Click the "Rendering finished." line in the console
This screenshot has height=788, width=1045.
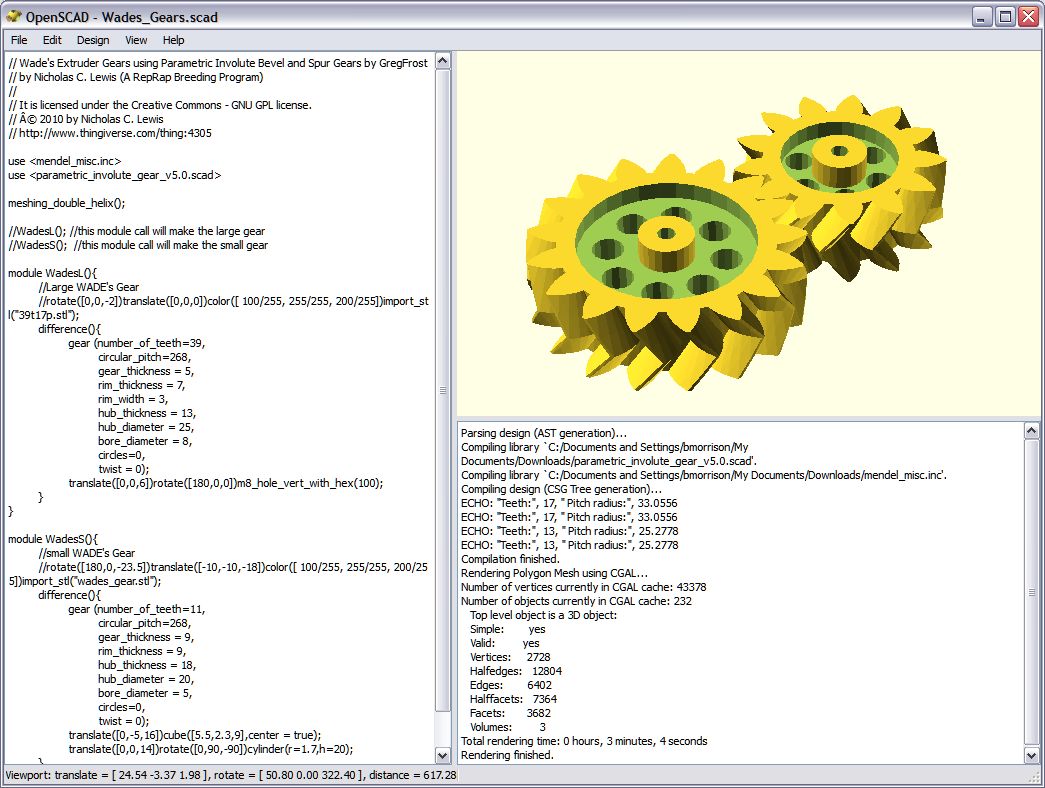pos(507,755)
